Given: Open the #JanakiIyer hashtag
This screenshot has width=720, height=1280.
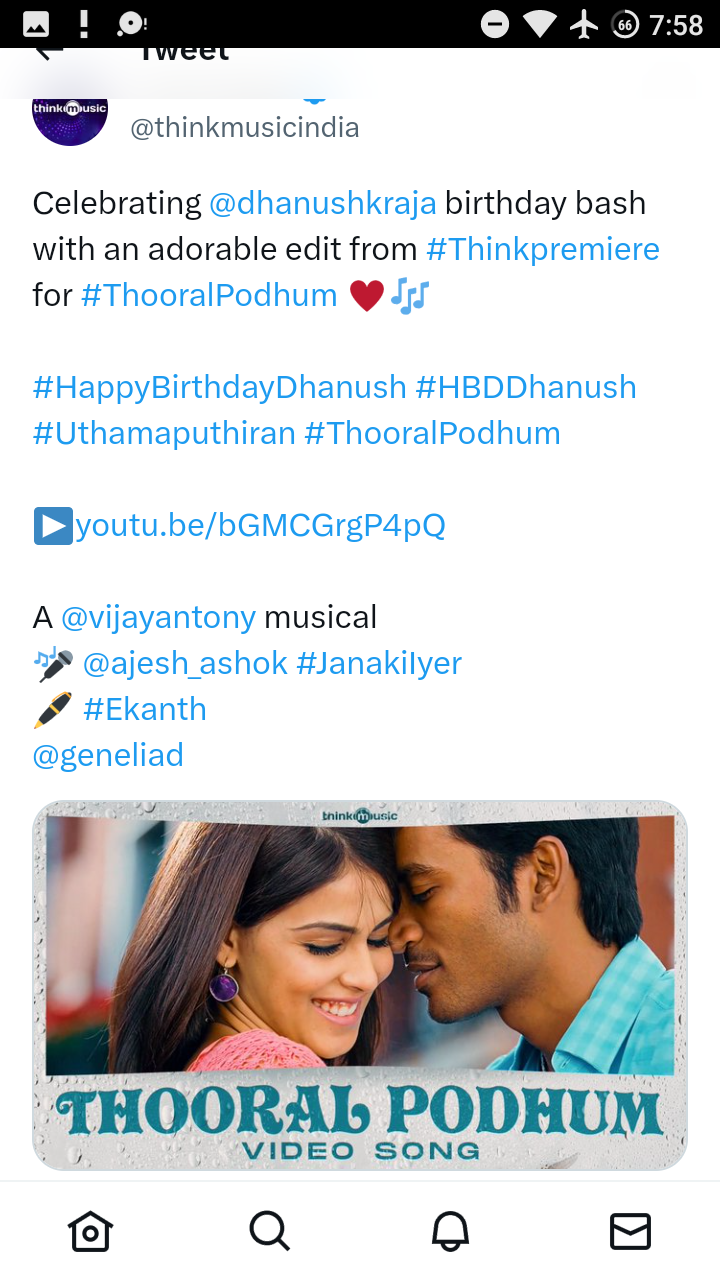Looking at the screenshot, I should 379,663.
